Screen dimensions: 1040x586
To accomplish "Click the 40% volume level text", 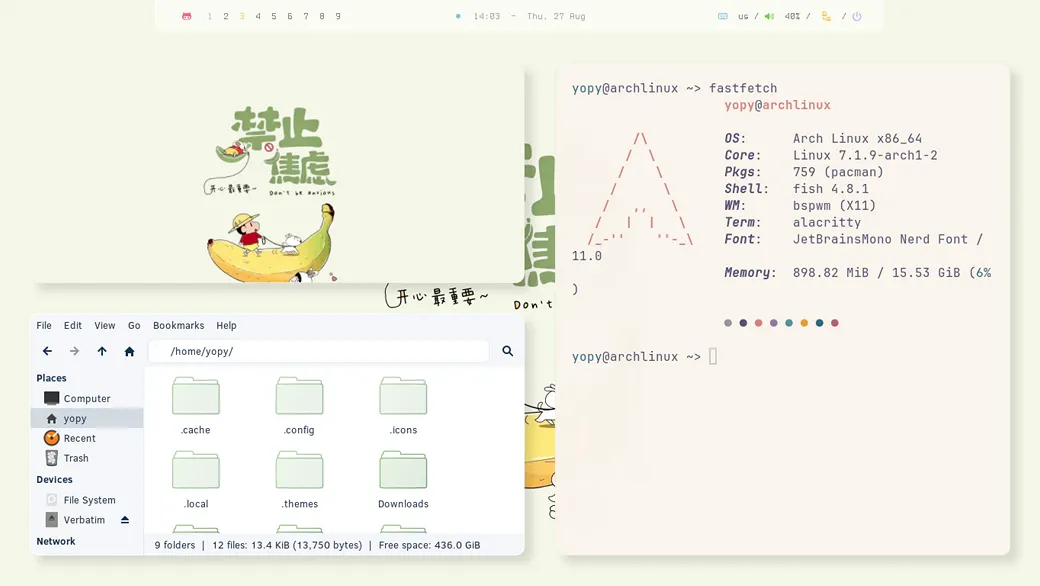I will [x=792, y=17].
